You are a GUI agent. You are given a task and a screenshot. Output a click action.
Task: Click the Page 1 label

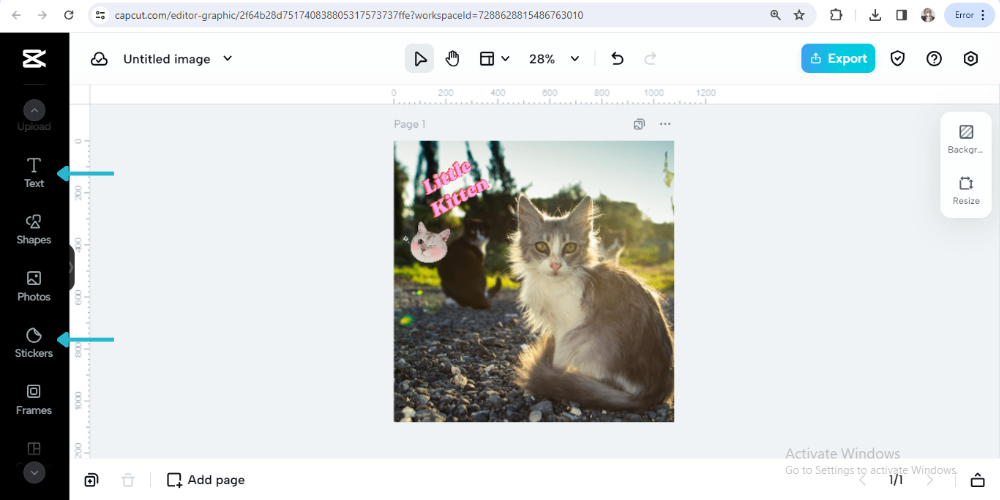tap(409, 124)
